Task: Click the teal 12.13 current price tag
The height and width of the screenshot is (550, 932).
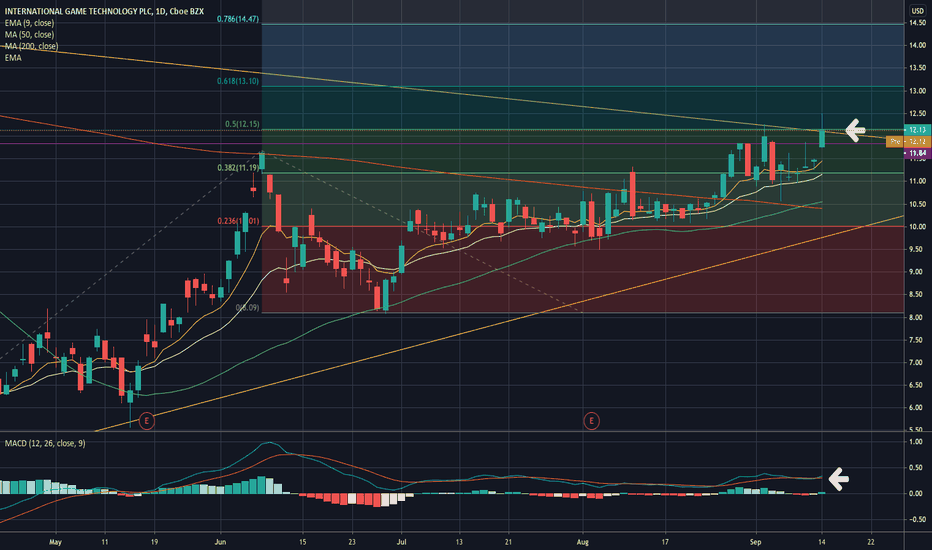Action: (917, 130)
